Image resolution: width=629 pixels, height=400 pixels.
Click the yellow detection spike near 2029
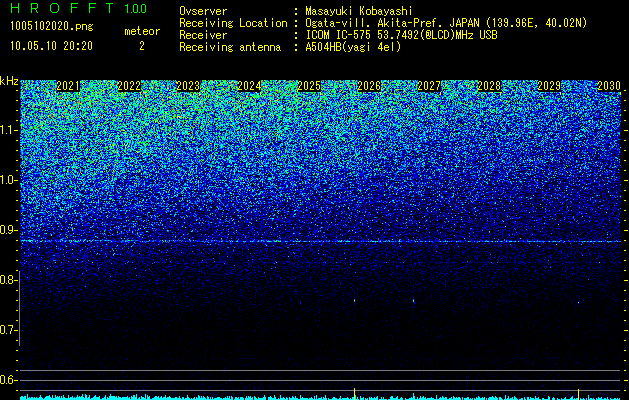point(578,394)
